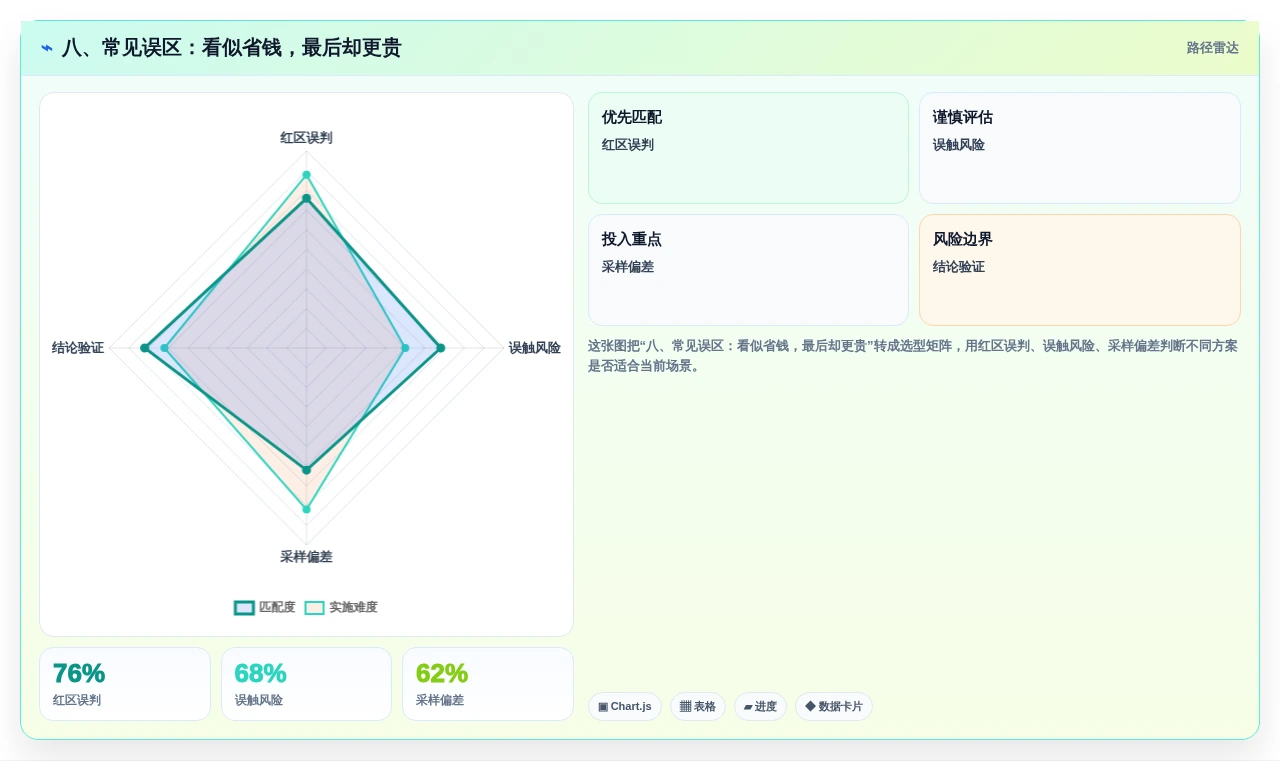Open the 风险边界 card
Viewport: 1280px width, 761px height.
[1080, 270]
